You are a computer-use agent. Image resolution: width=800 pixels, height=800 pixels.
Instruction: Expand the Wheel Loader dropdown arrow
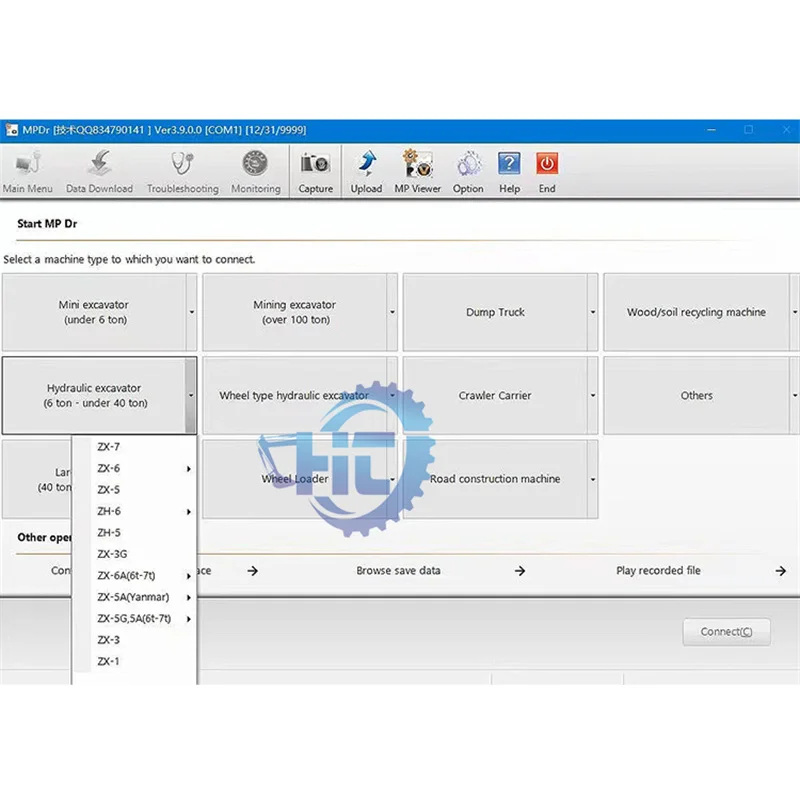pyautogui.click(x=392, y=479)
